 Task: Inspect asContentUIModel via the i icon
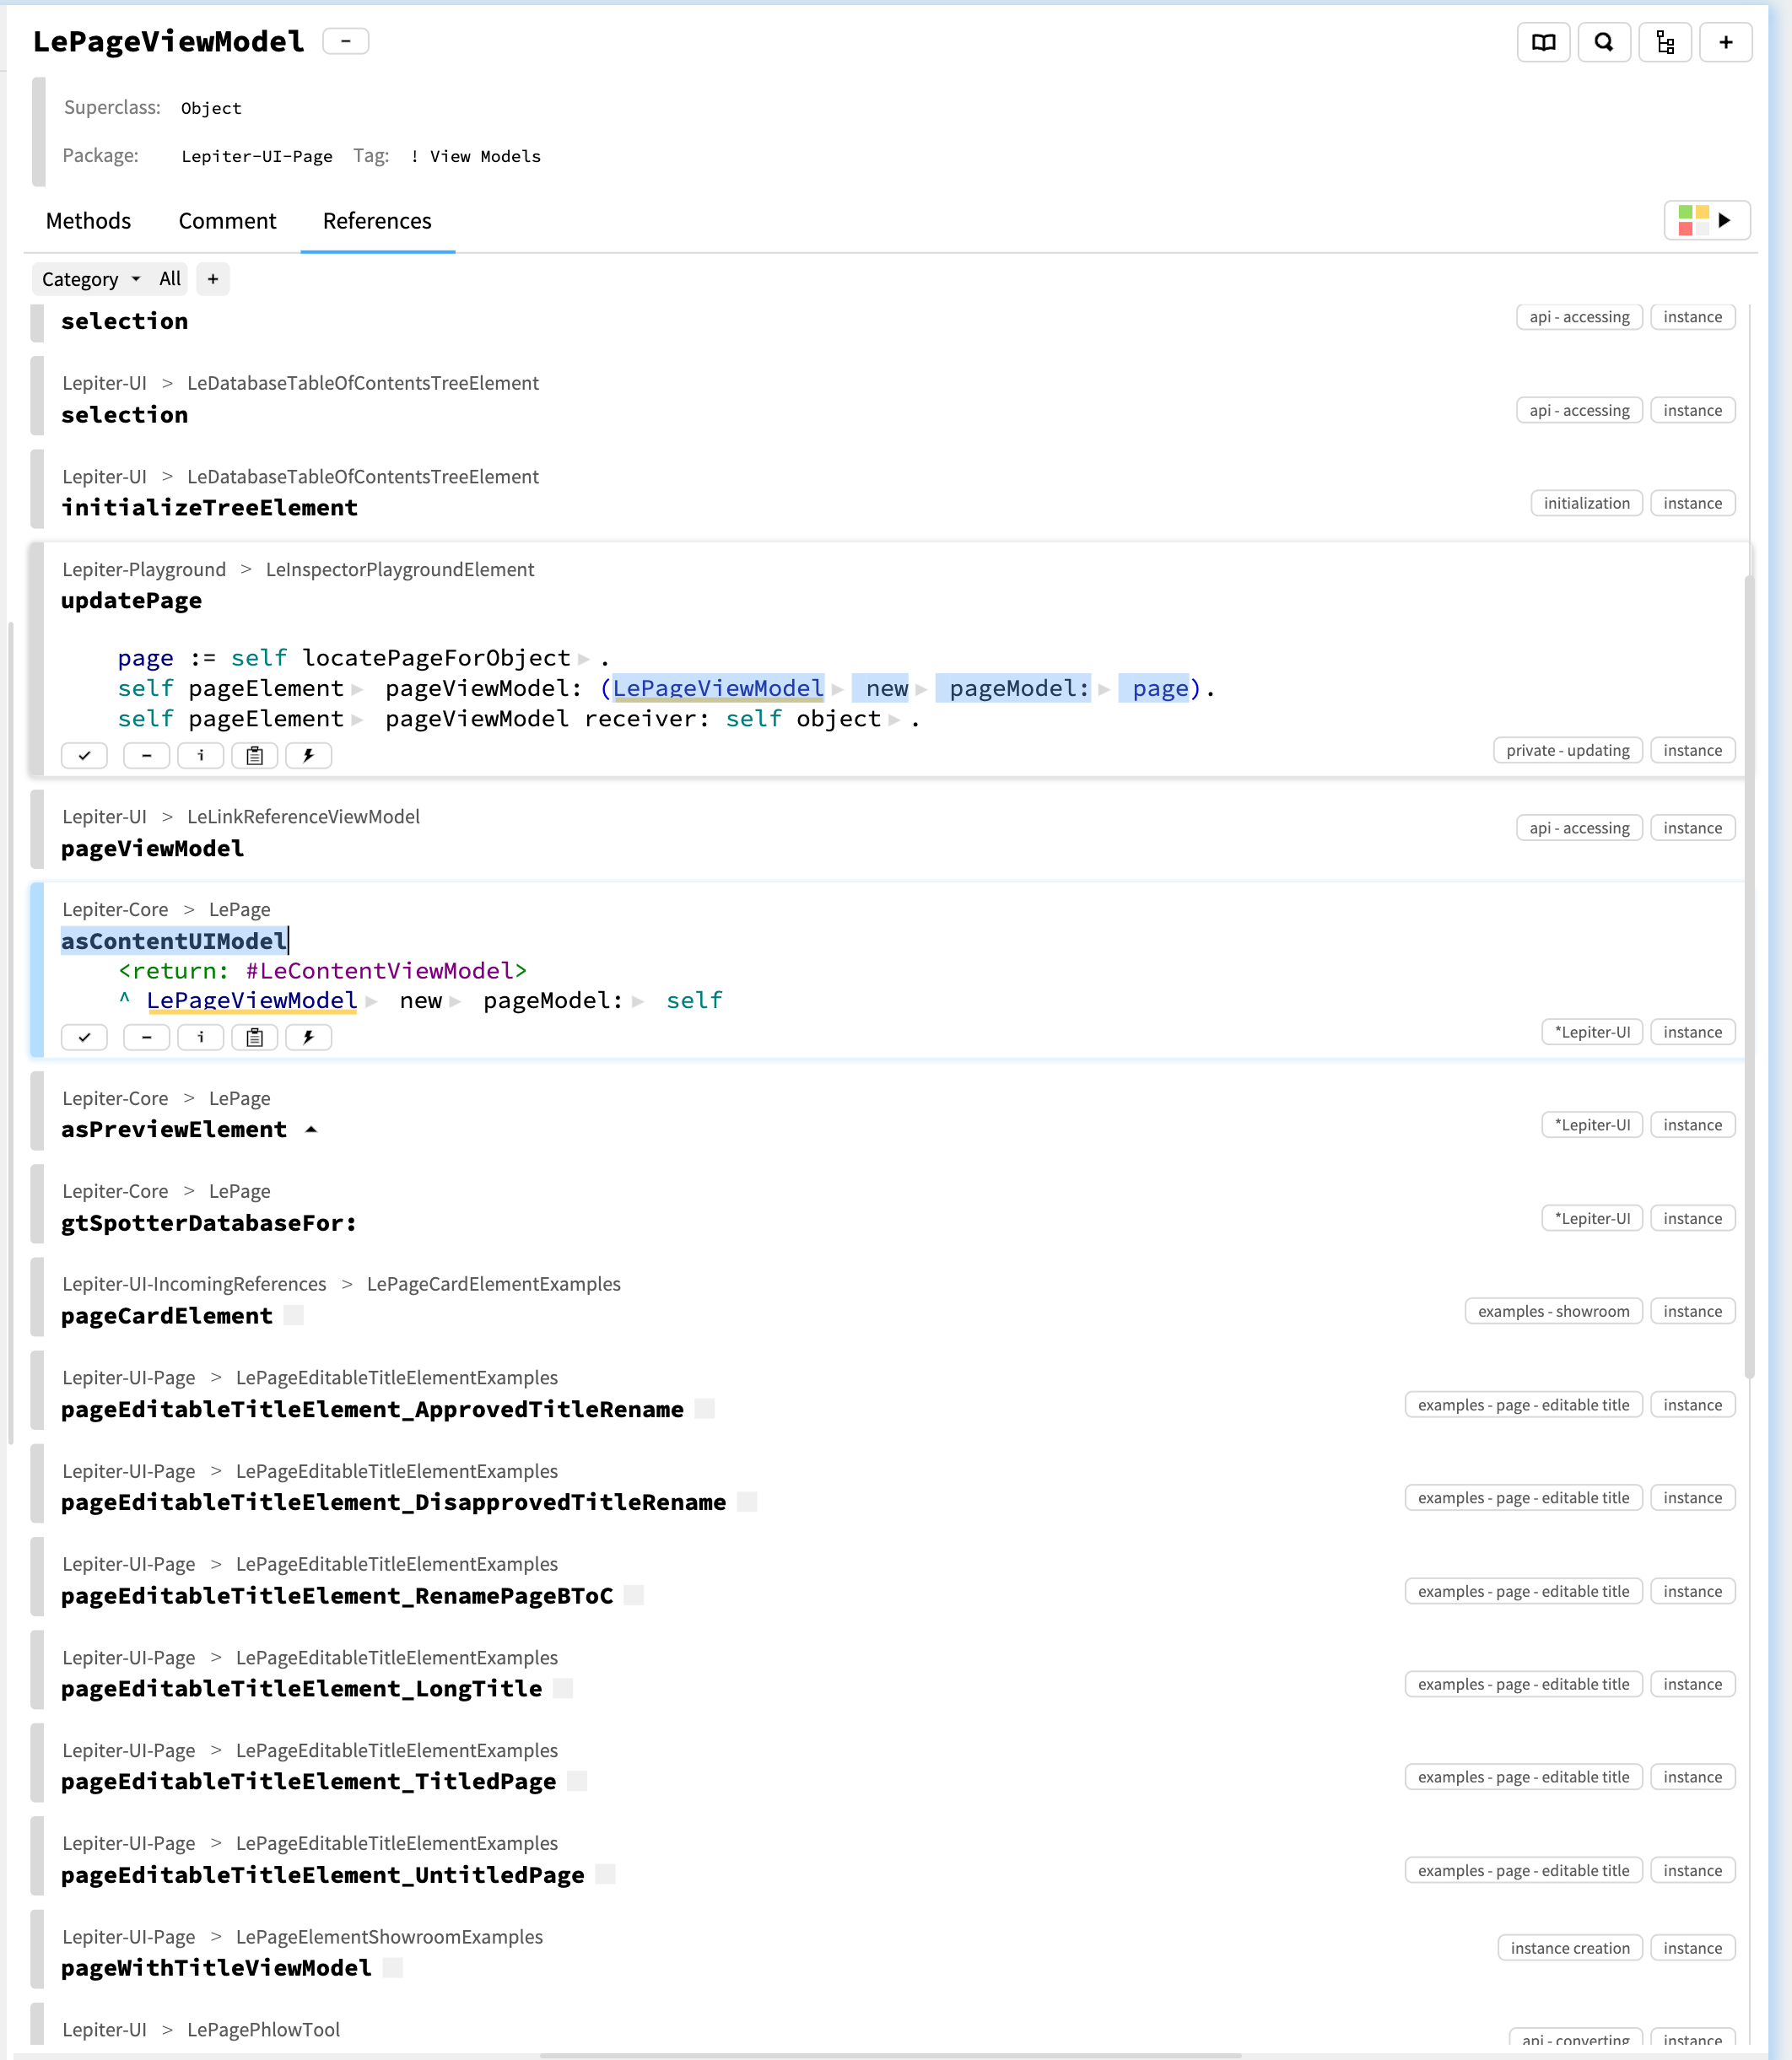coord(200,1037)
